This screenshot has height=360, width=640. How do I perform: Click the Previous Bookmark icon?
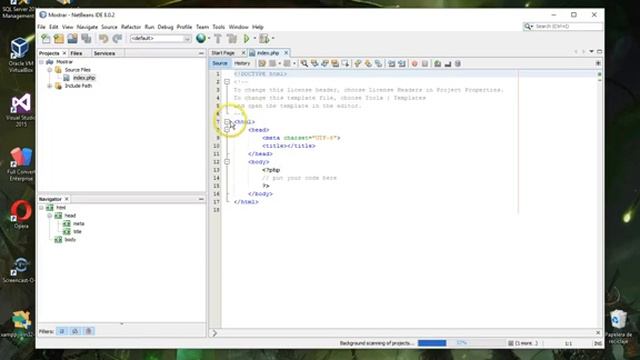tap(358, 64)
